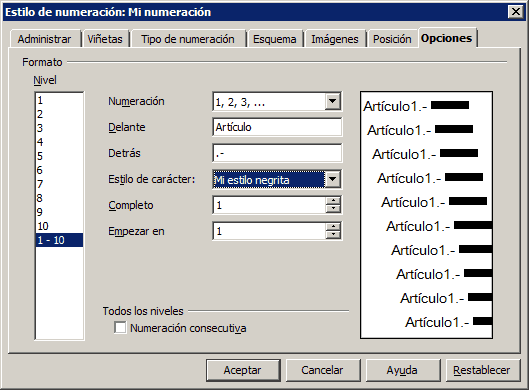Decrease the Empezar en value
Screen dimensions: 529x390
coord(333,235)
